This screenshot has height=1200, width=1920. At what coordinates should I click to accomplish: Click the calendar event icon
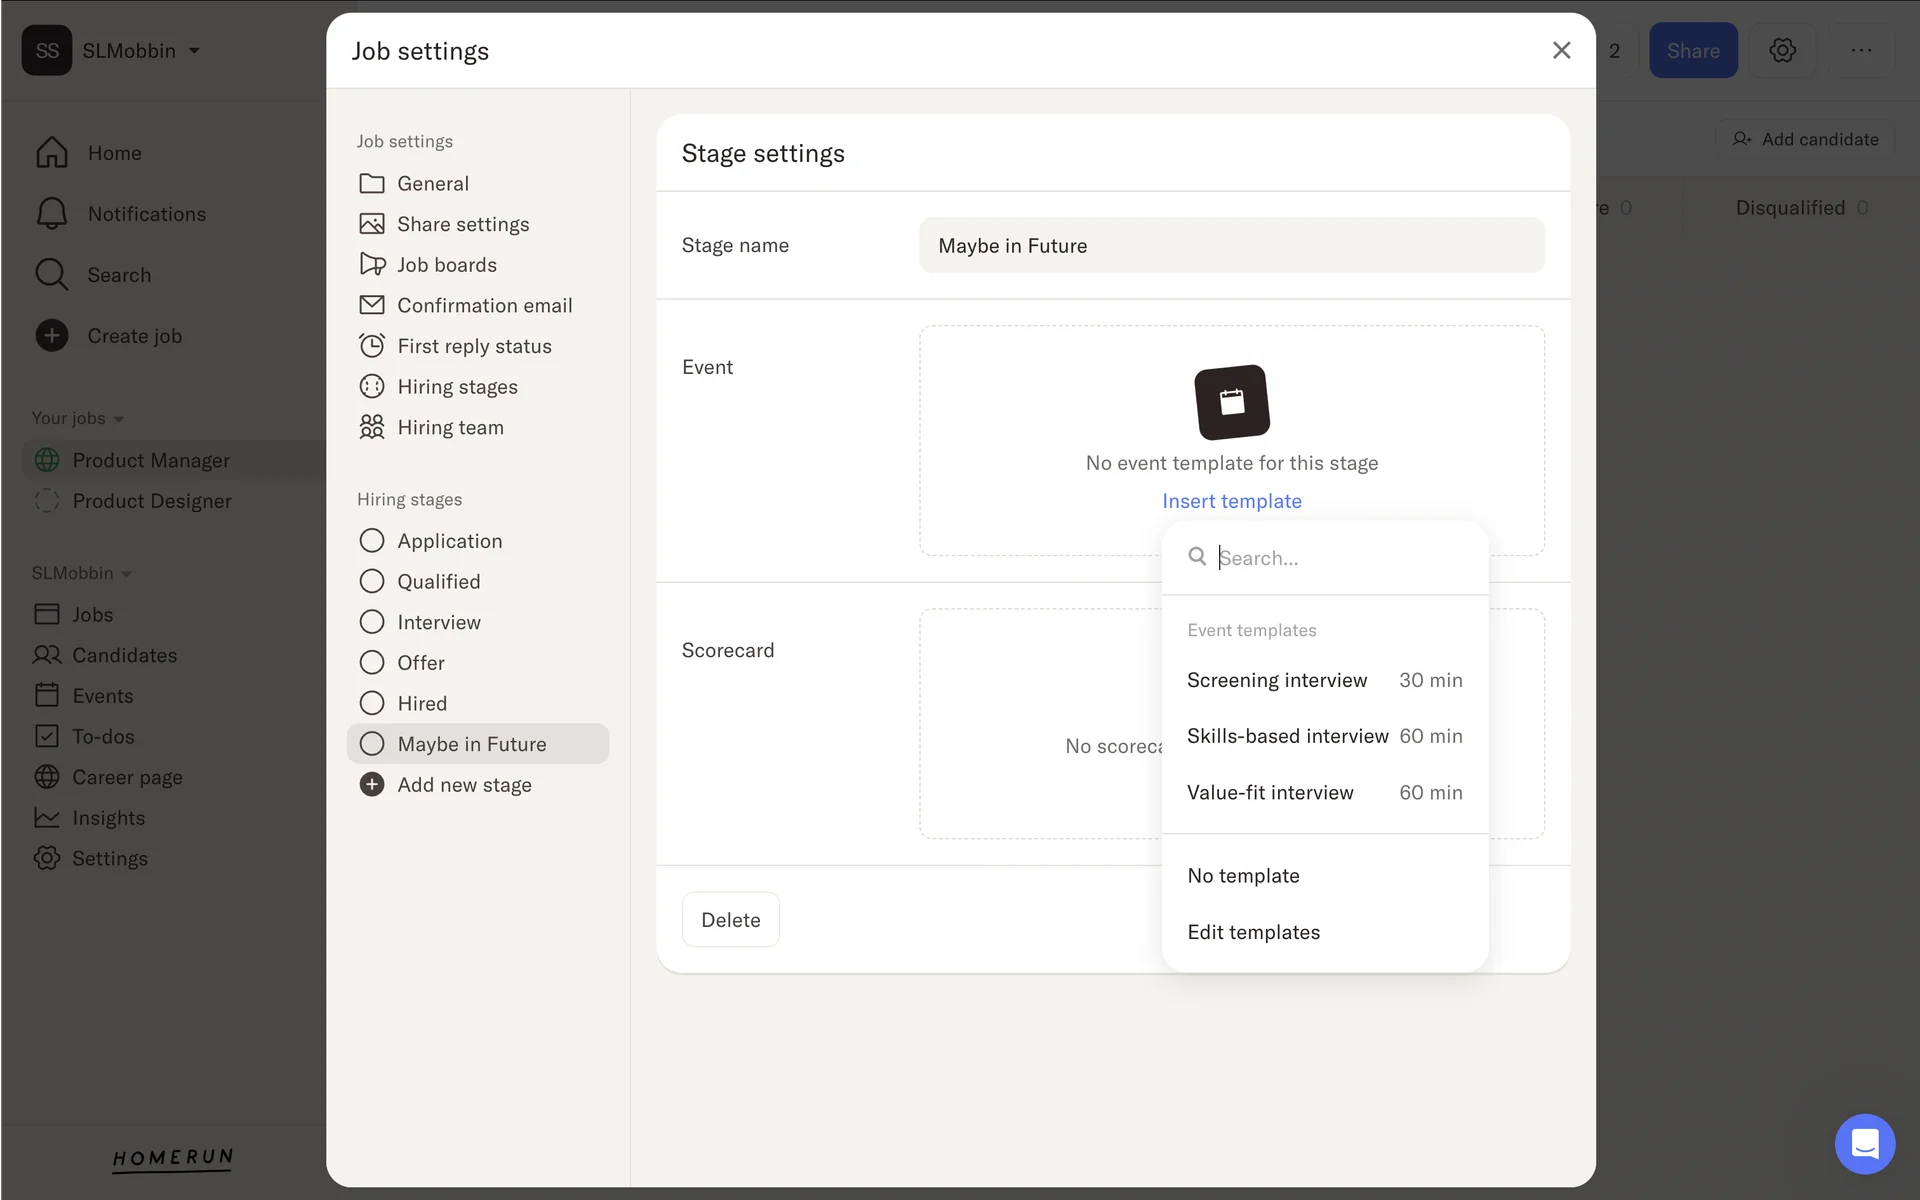click(x=1232, y=402)
